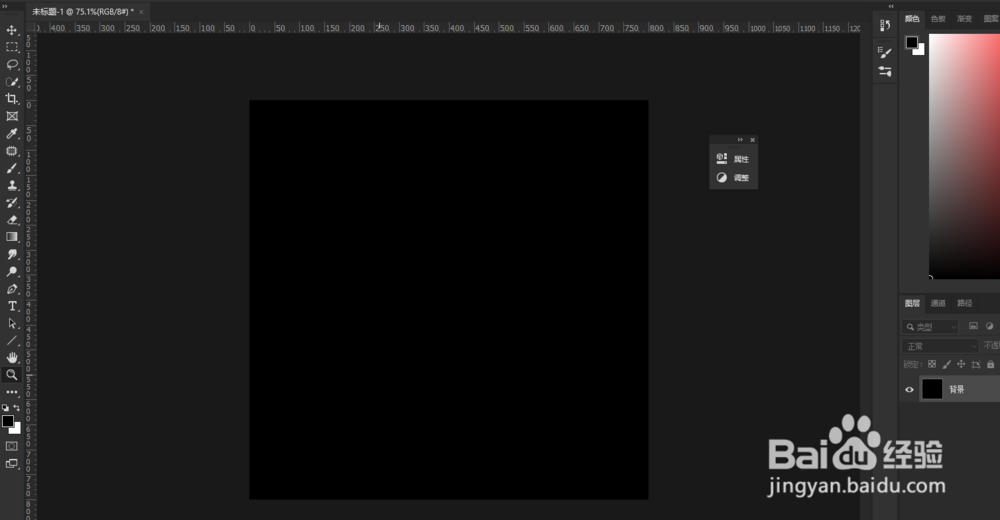Open the 正常 blend mode dropdown

coord(940,346)
